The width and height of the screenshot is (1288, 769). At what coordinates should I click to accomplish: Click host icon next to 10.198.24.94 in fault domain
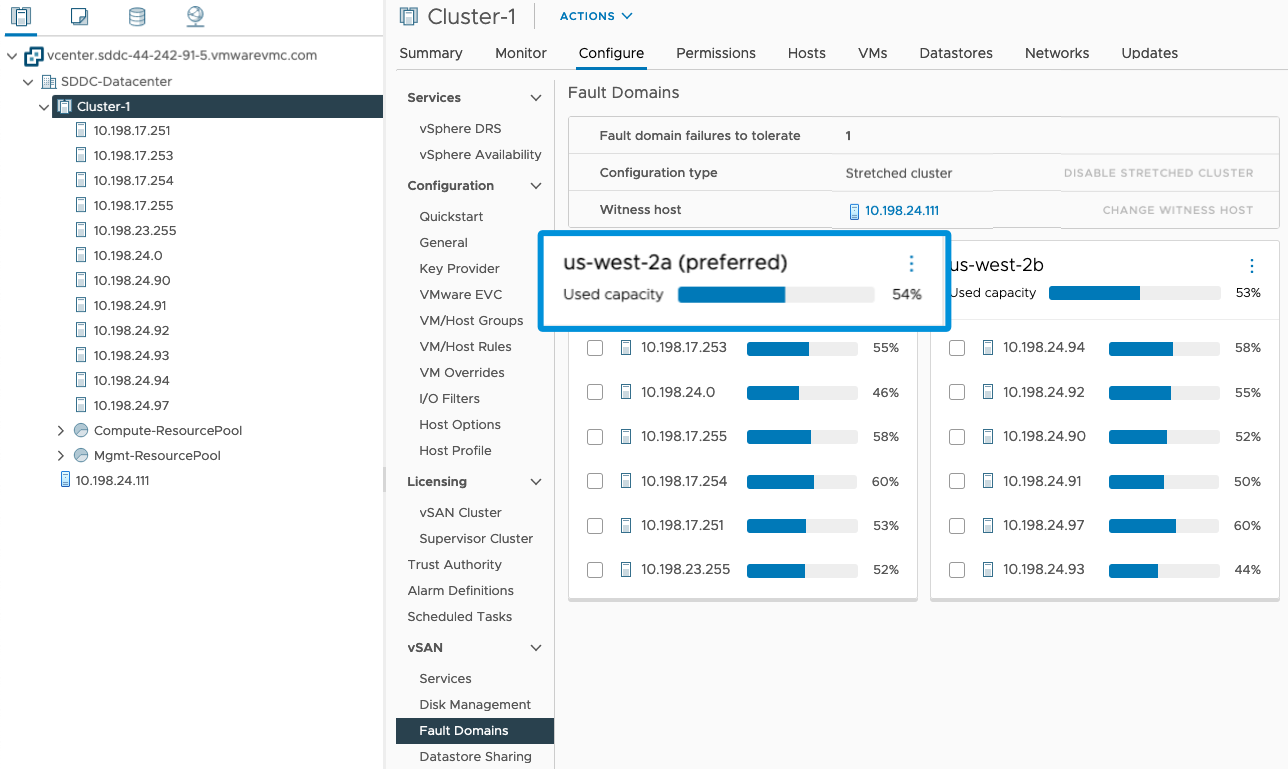(988, 348)
